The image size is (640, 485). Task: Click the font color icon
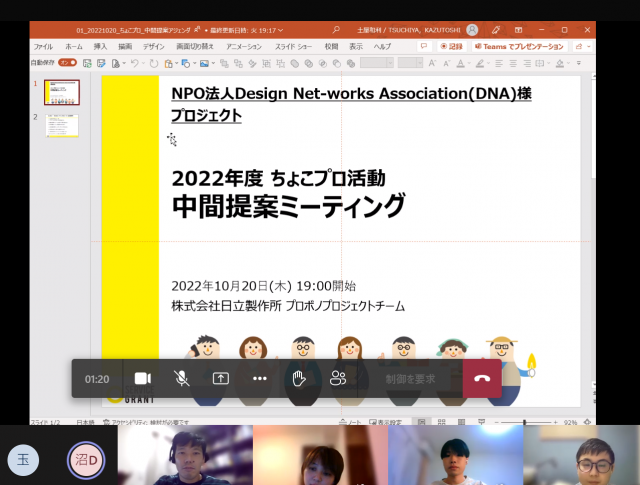tap(460, 63)
